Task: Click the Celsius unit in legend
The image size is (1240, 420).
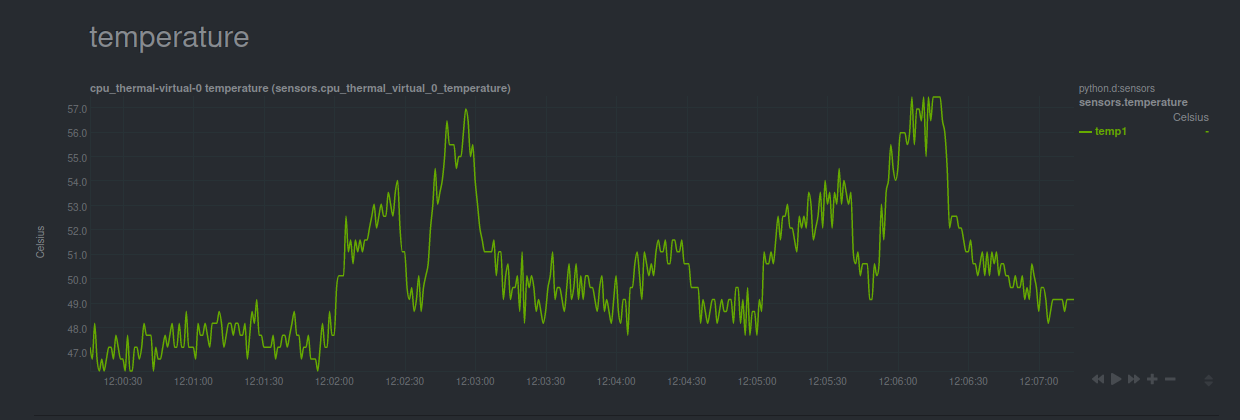Action: pyautogui.click(x=1190, y=117)
